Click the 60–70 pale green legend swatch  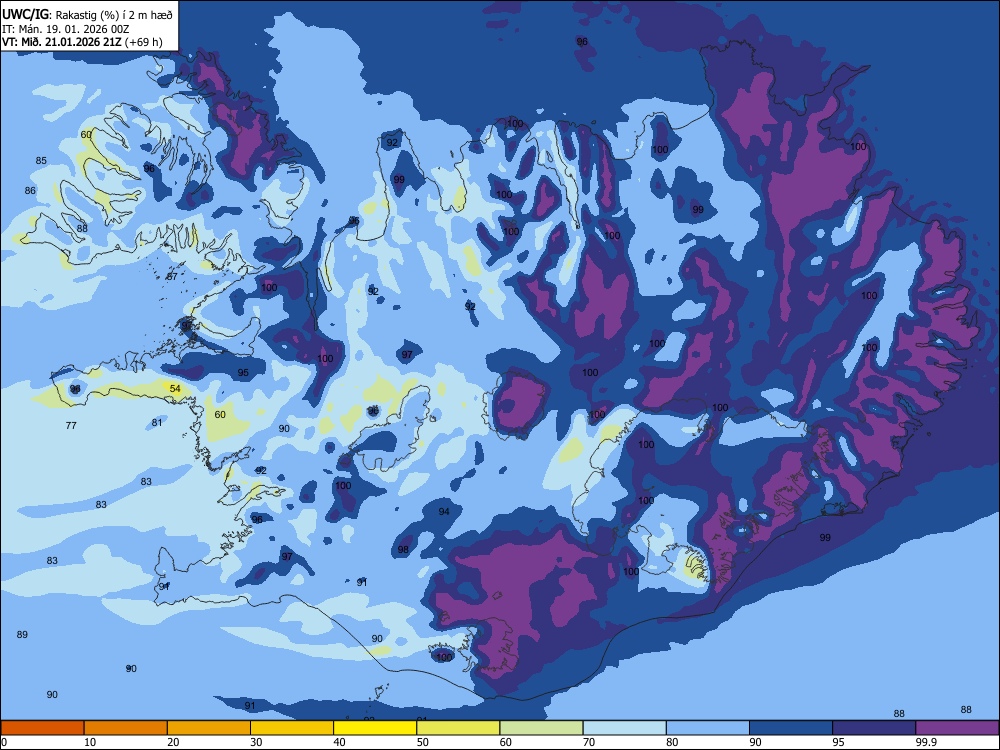541,728
